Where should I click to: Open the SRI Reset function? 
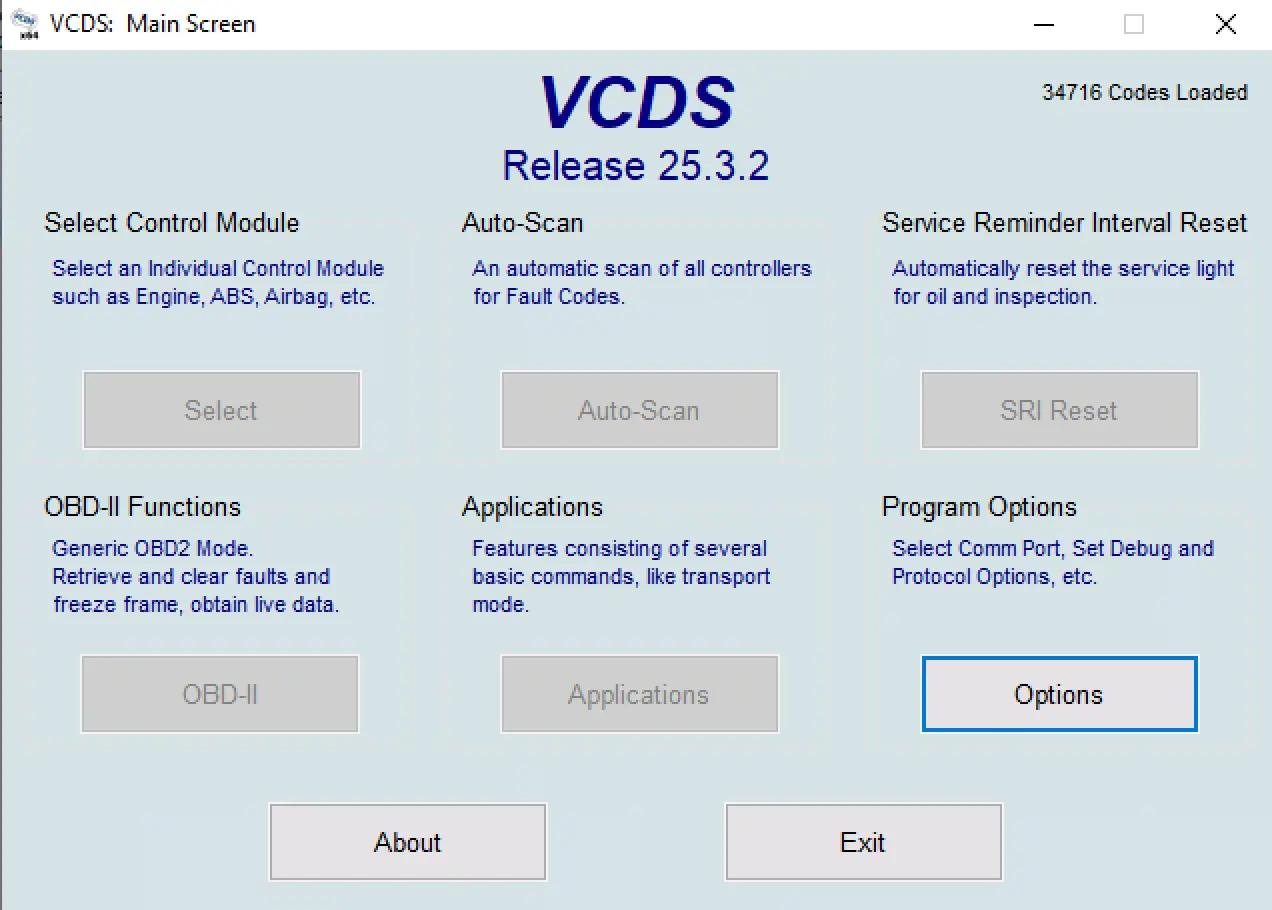click(x=1058, y=410)
